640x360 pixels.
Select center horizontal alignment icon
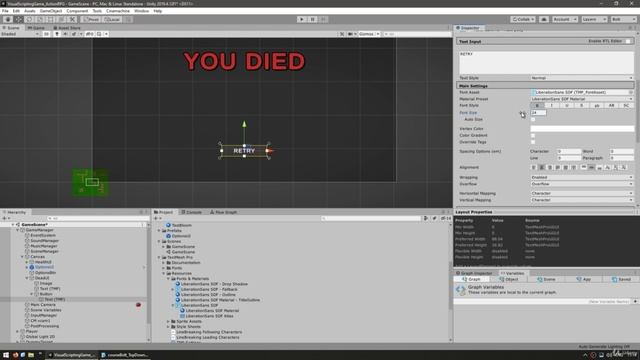542,167
